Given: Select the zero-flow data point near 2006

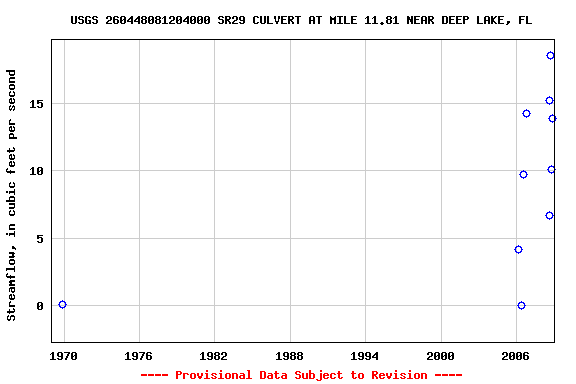Looking at the screenshot, I should click(521, 305).
